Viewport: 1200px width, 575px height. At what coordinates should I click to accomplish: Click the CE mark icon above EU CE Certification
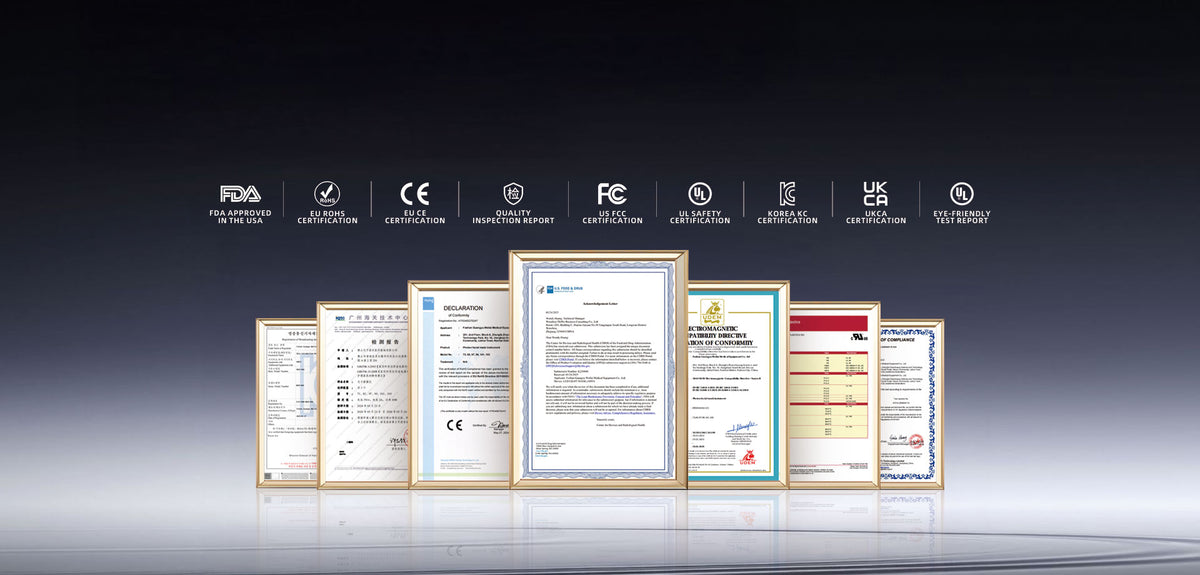tap(415, 194)
